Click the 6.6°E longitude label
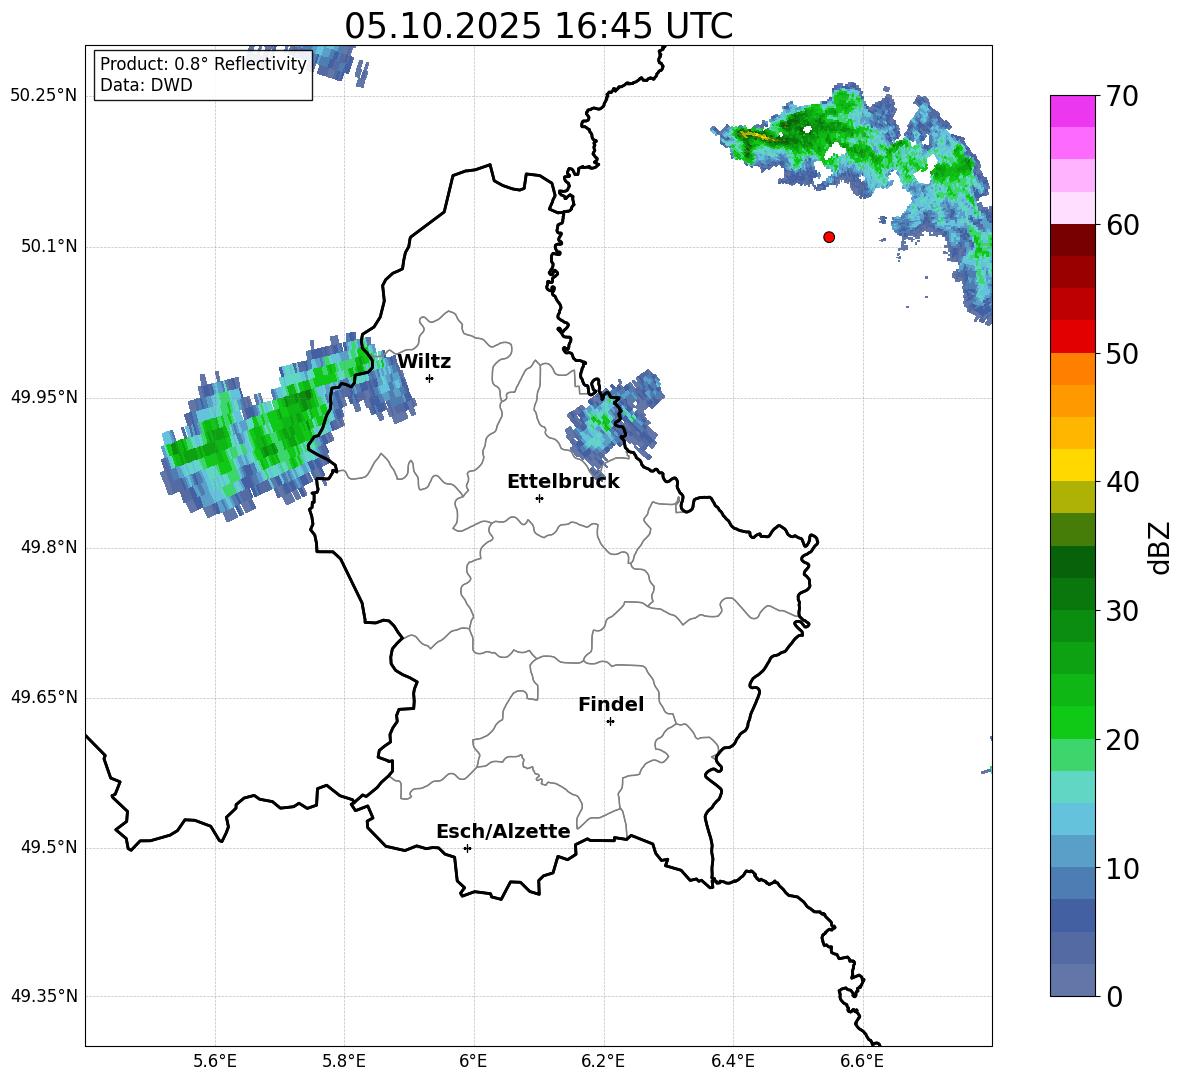The image size is (1184, 1081). [862, 1062]
